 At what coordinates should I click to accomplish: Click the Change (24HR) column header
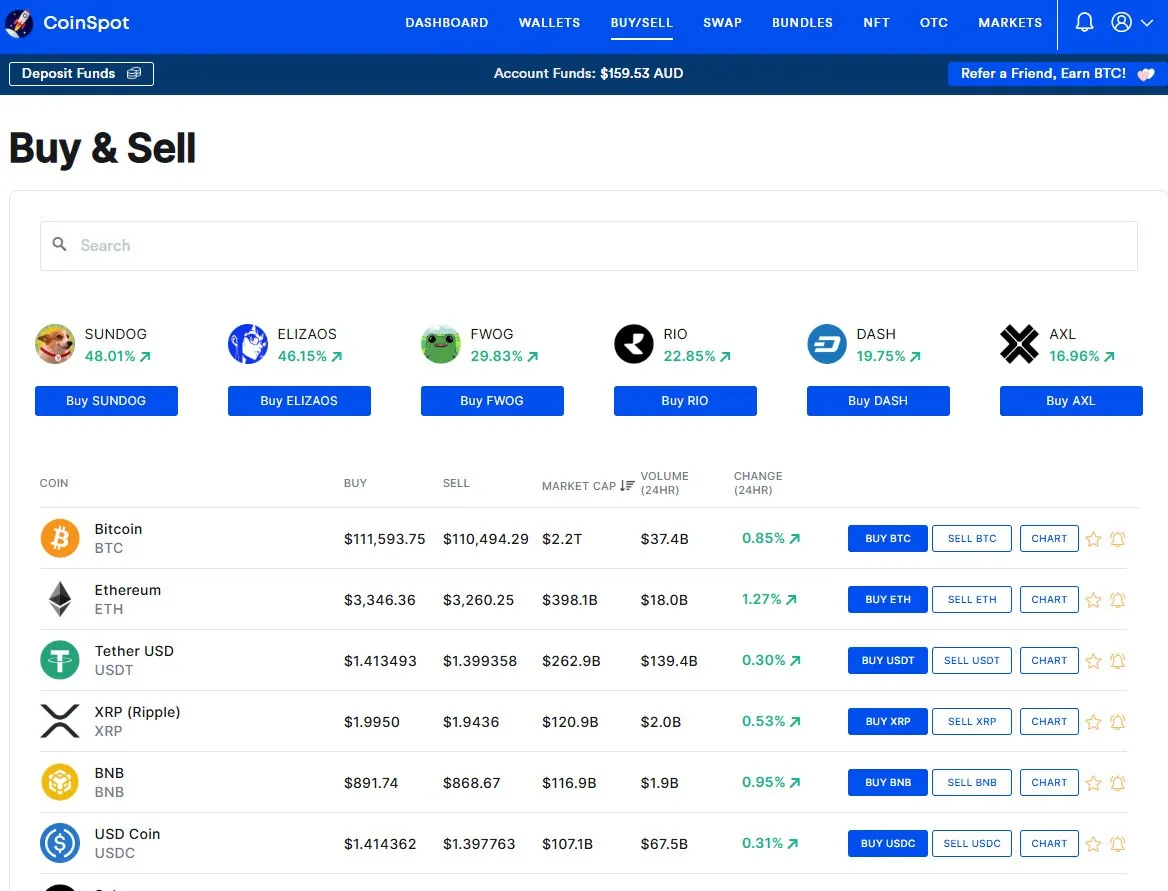(x=758, y=483)
